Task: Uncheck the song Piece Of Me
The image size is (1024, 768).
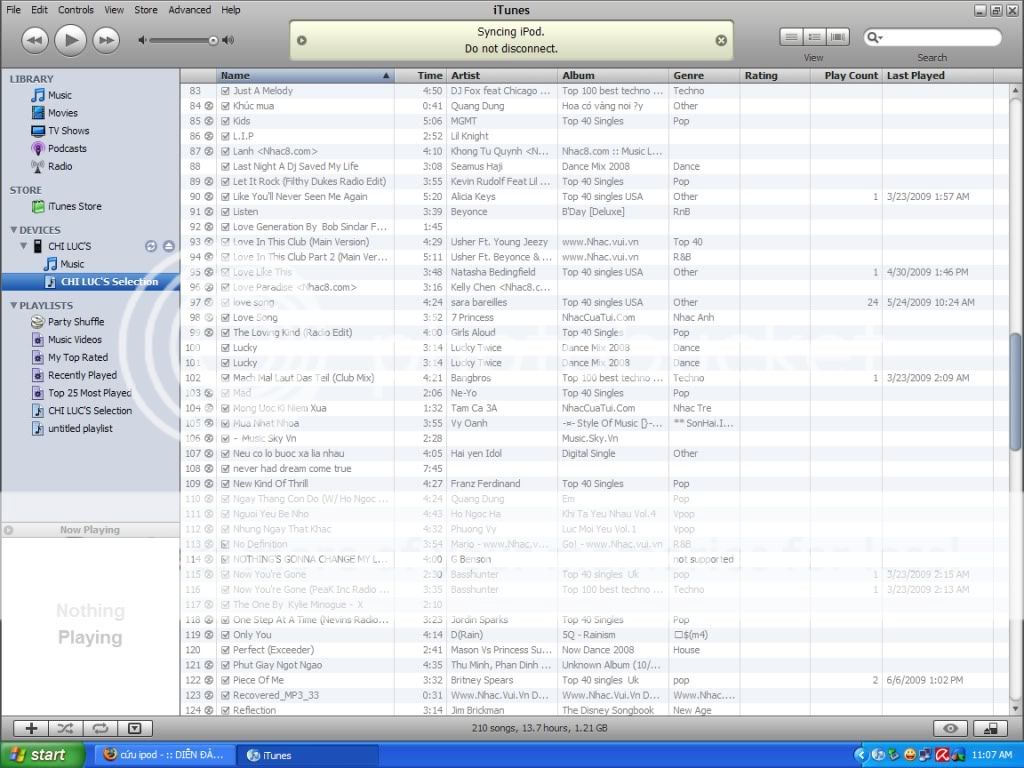Action: pos(226,680)
